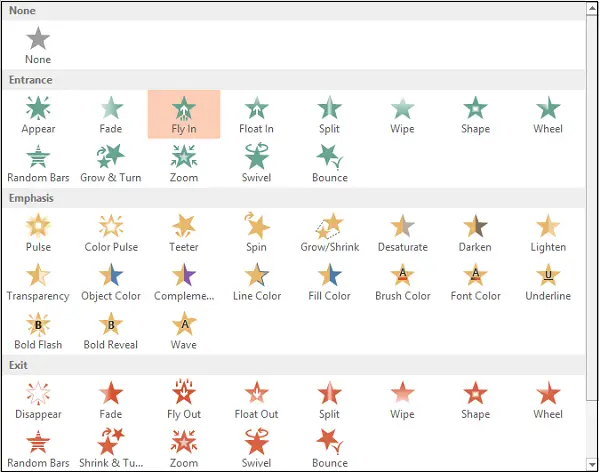Select the Grow & Turn effect
The width and height of the screenshot is (600, 472).
tap(111, 163)
